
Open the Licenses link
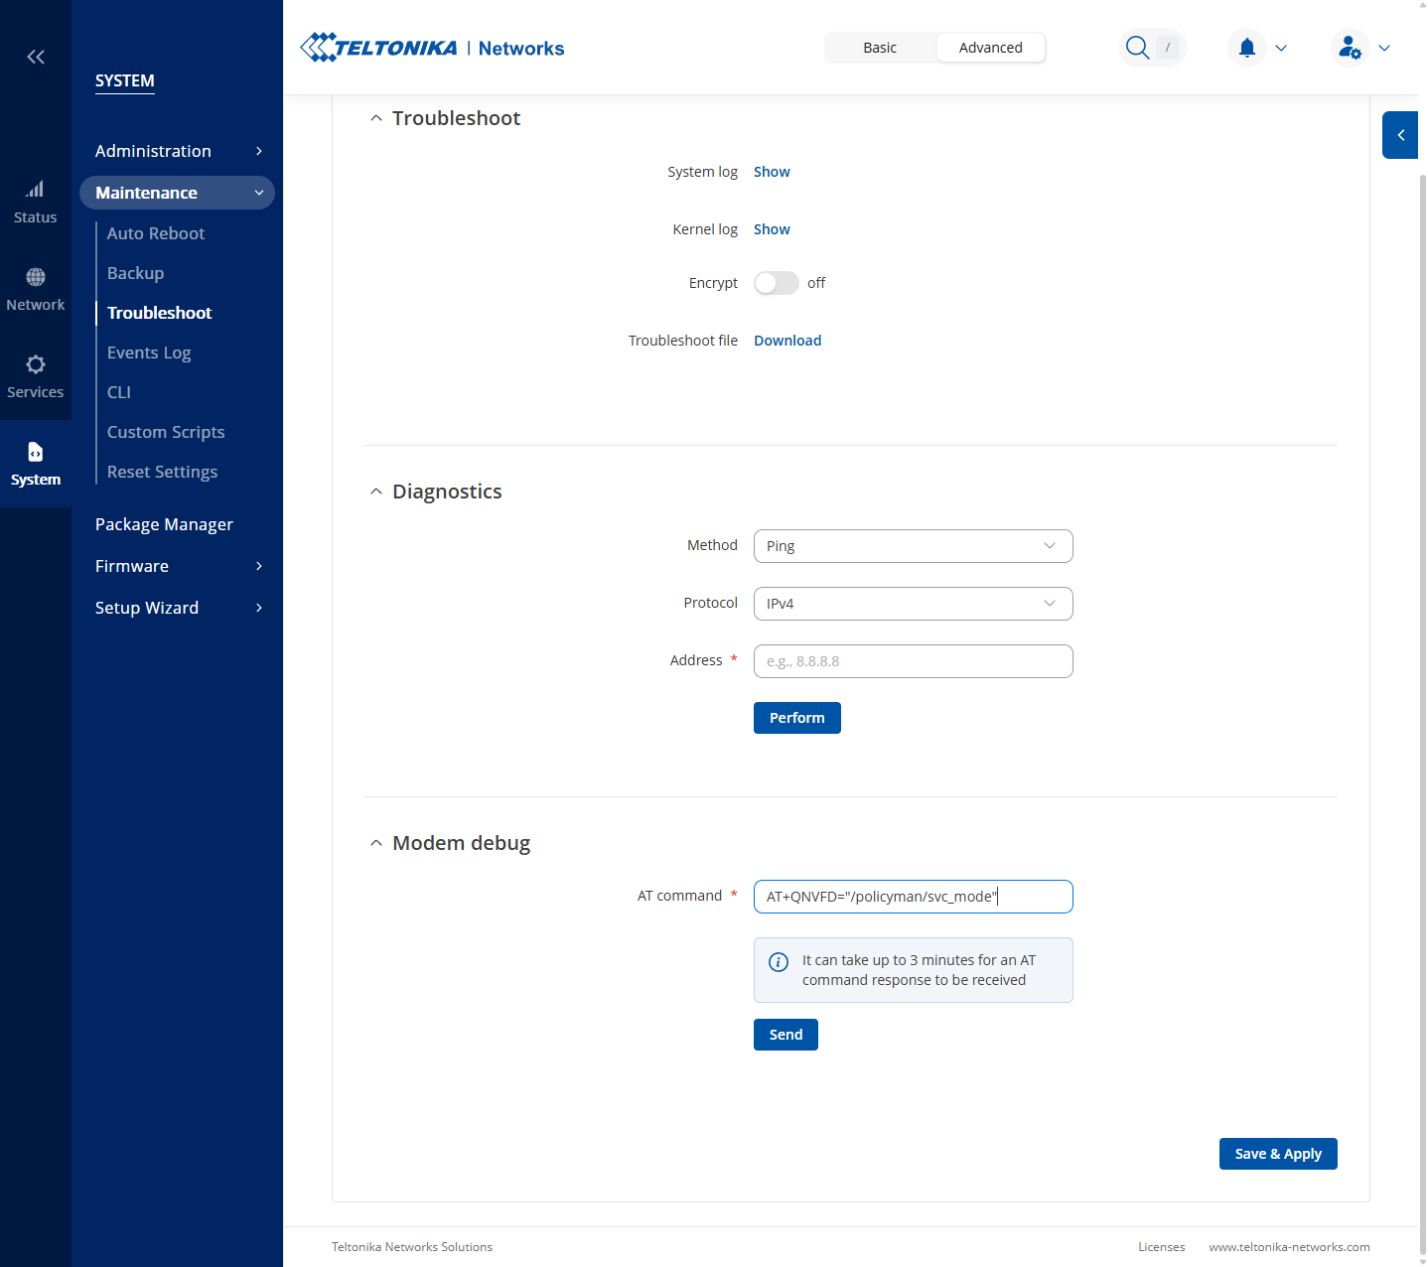pos(1162,1247)
